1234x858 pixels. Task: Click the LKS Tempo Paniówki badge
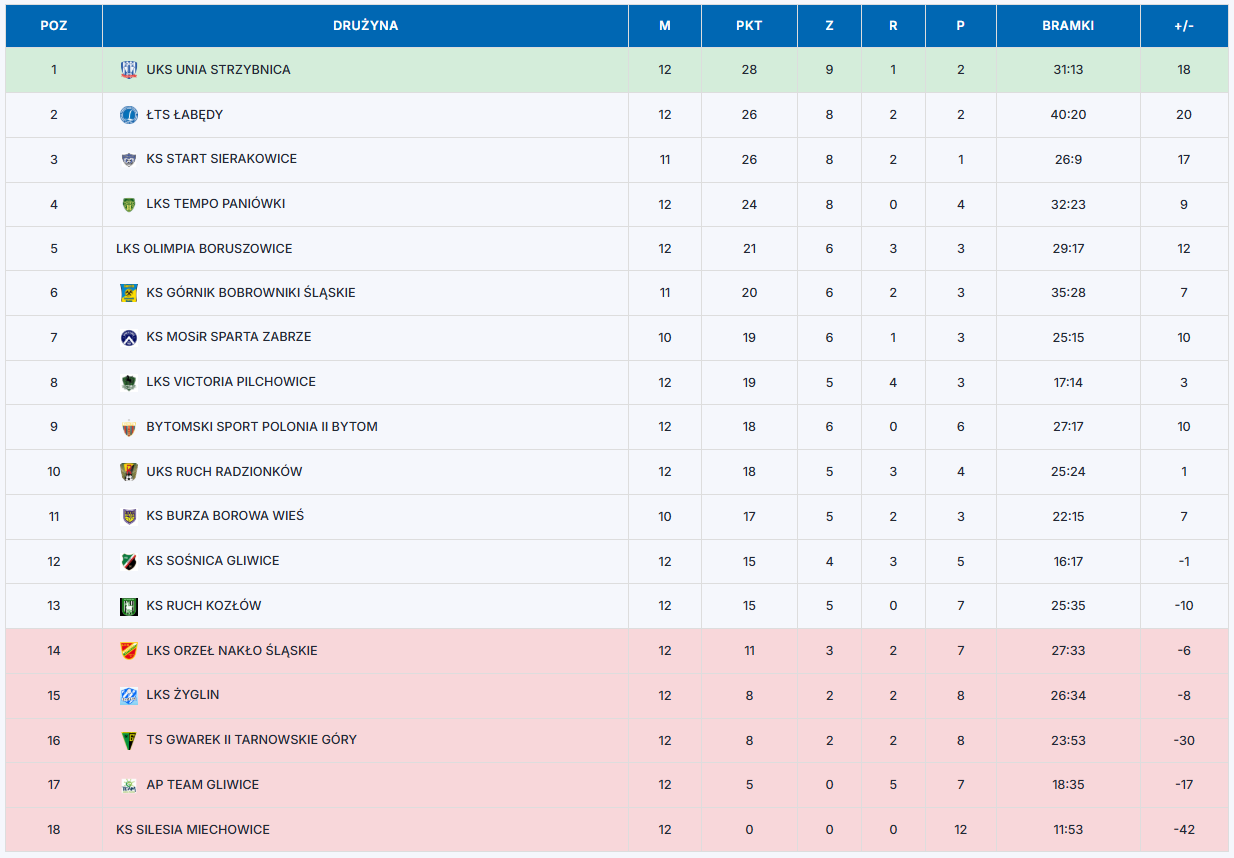(x=128, y=204)
